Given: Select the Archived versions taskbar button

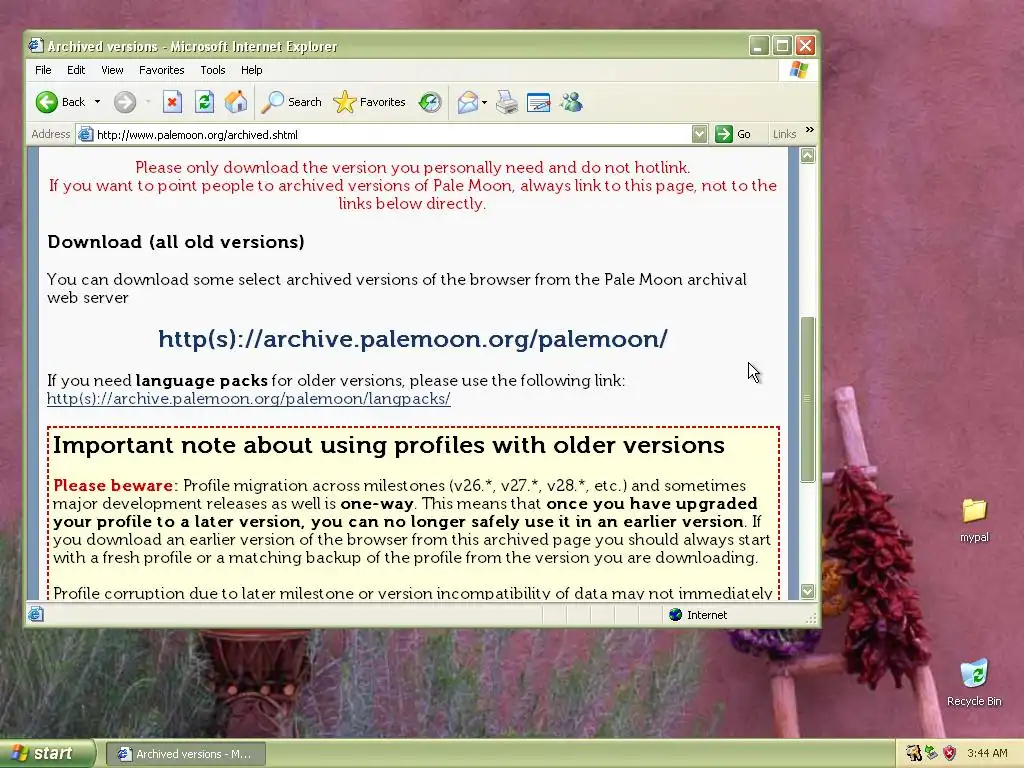Looking at the screenshot, I should click(x=185, y=754).
